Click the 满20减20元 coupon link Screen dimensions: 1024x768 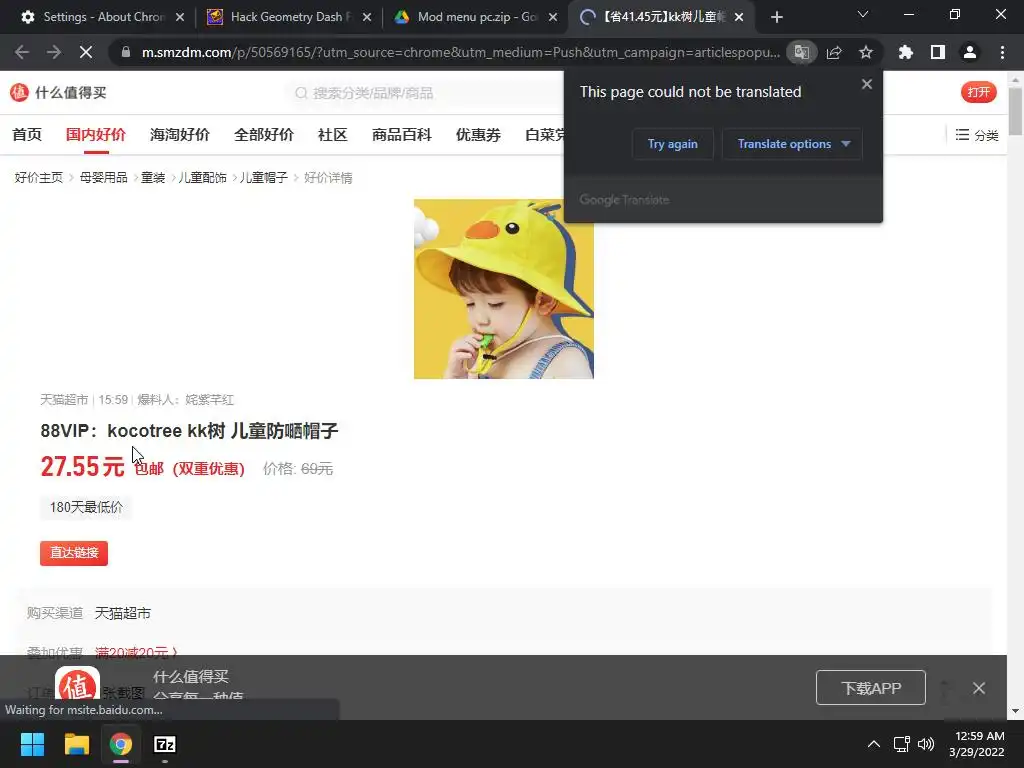[136, 651]
